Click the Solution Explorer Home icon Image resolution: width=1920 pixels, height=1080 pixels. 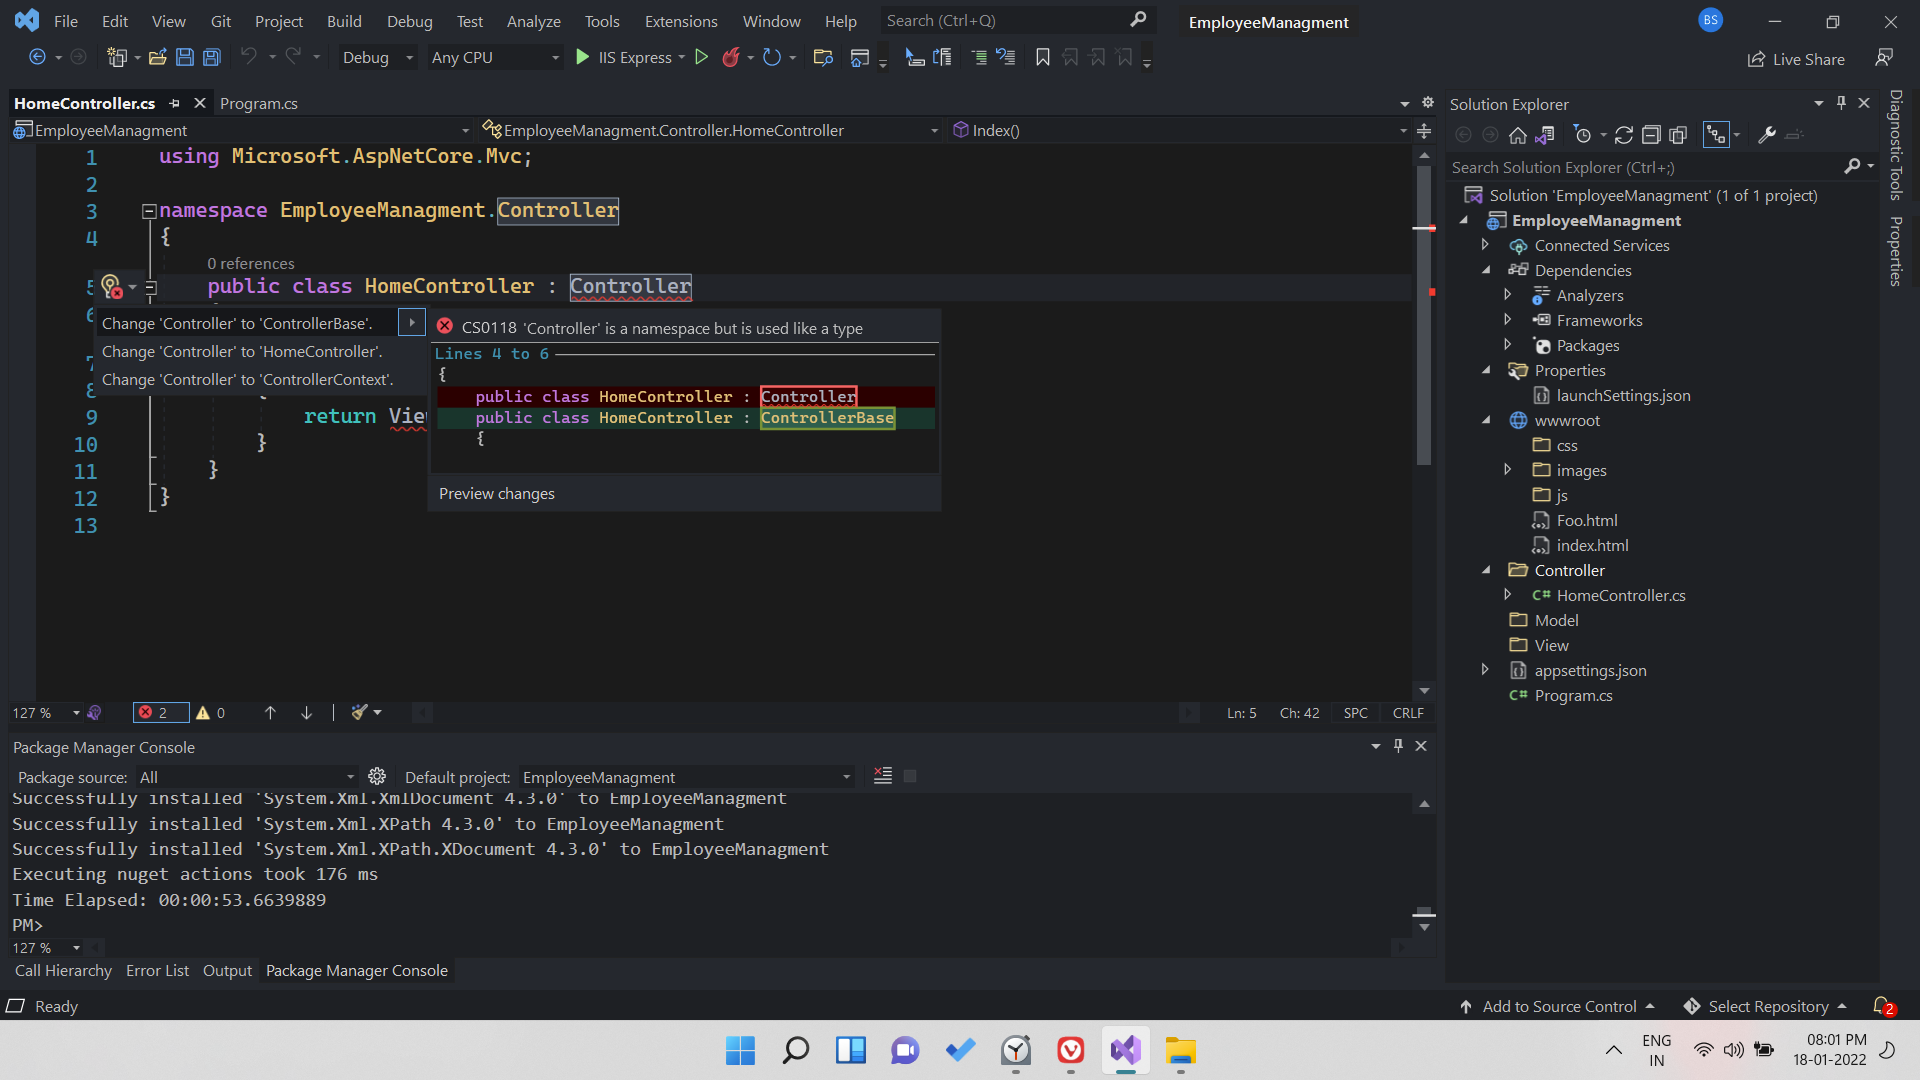[1517, 135]
